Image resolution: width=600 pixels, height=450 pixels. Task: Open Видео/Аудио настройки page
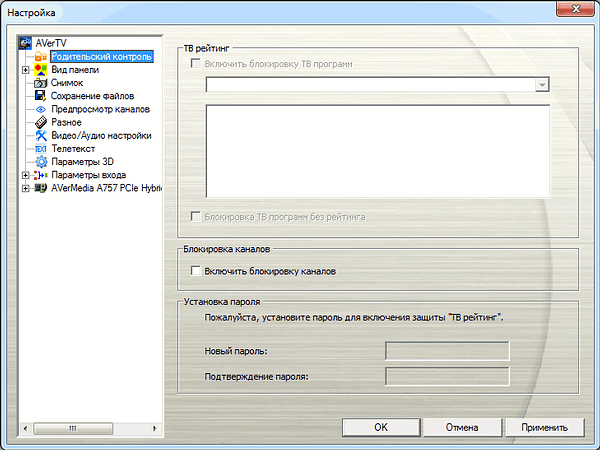[x=101, y=135]
